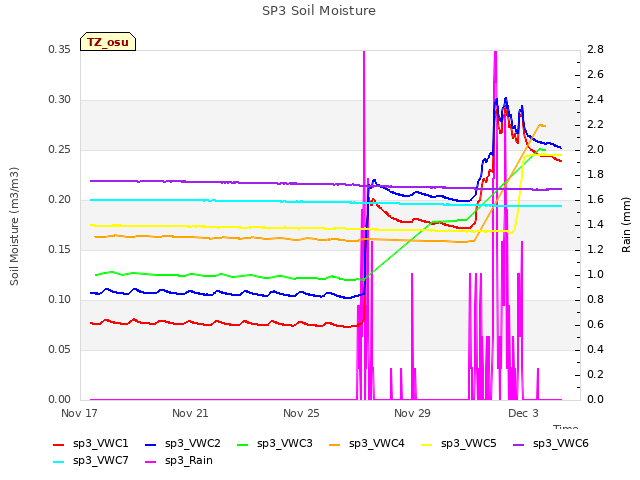
Task: Select sp3_VWC1 legend text
Action: pyautogui.click(x=100, y=444)
